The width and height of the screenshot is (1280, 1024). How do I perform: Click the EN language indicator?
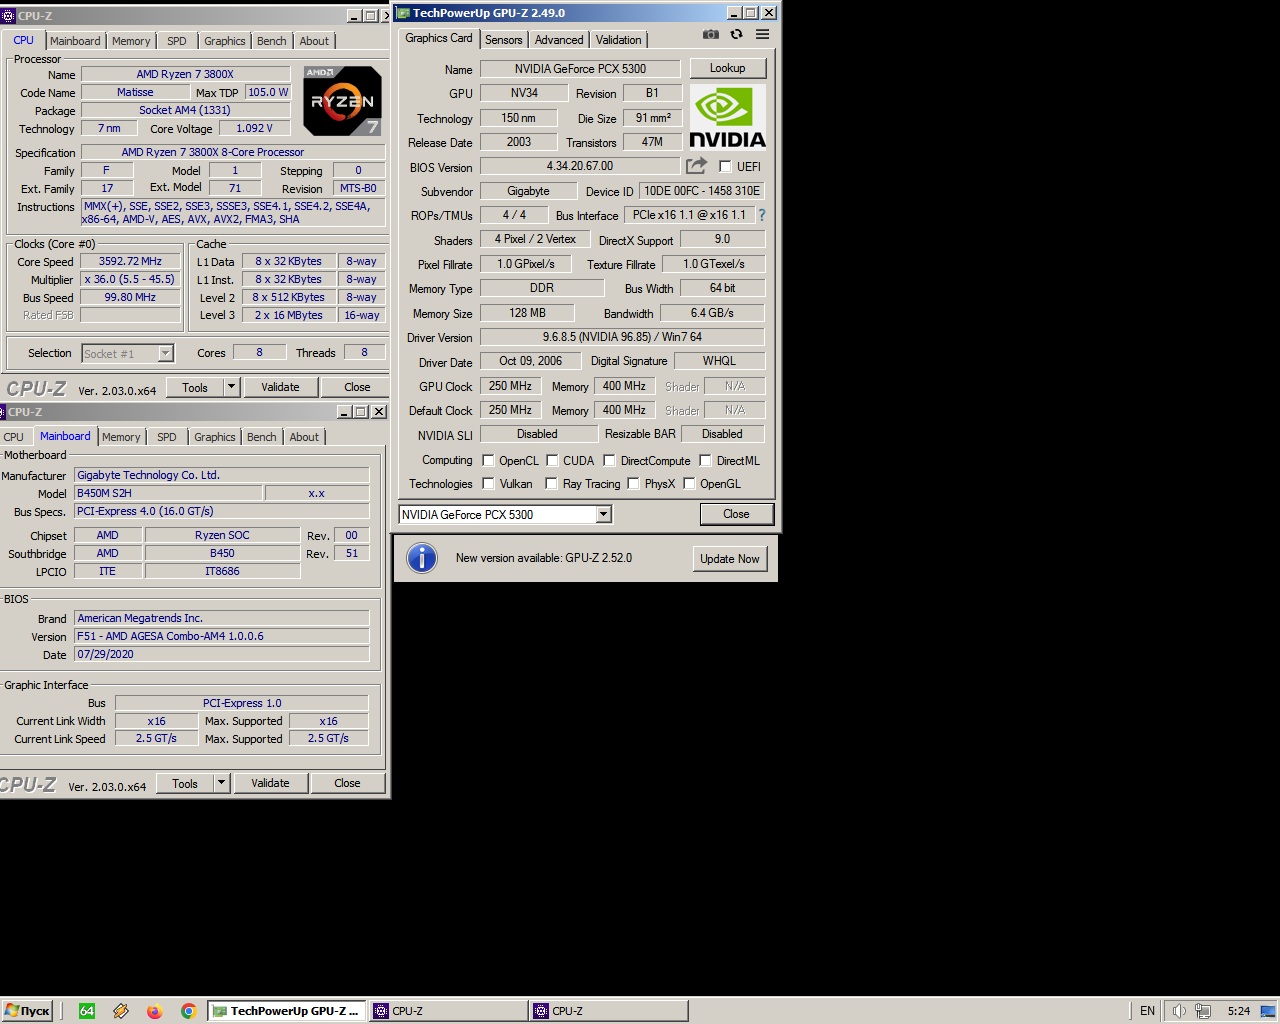pyautogui.click(x=1147, y=1011)
